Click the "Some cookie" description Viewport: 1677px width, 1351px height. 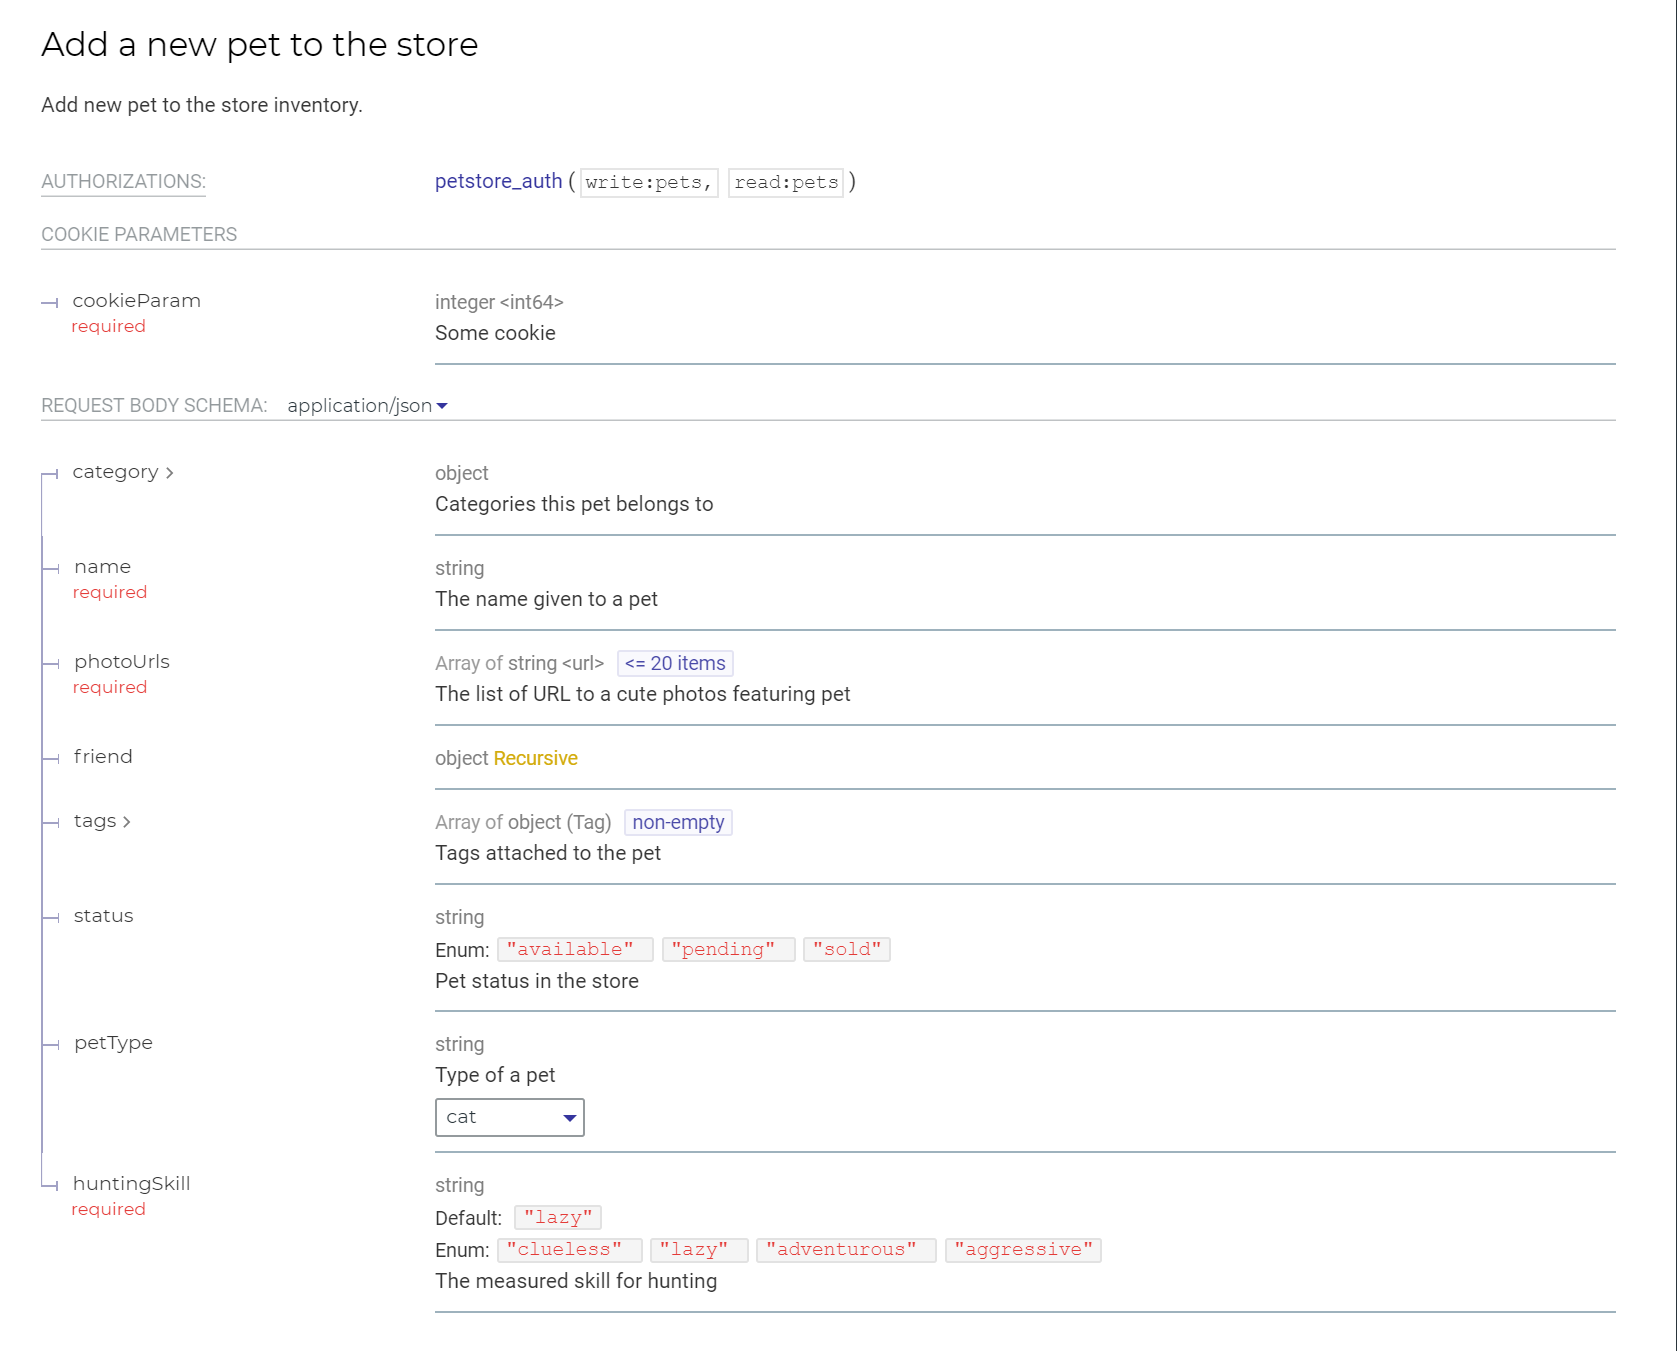point(495,333)
